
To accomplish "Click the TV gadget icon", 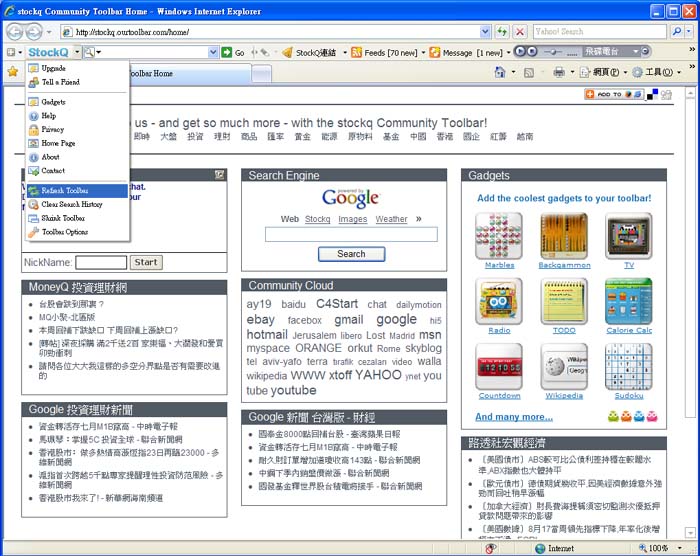I will pyautogui.click(x=629, y=236).
